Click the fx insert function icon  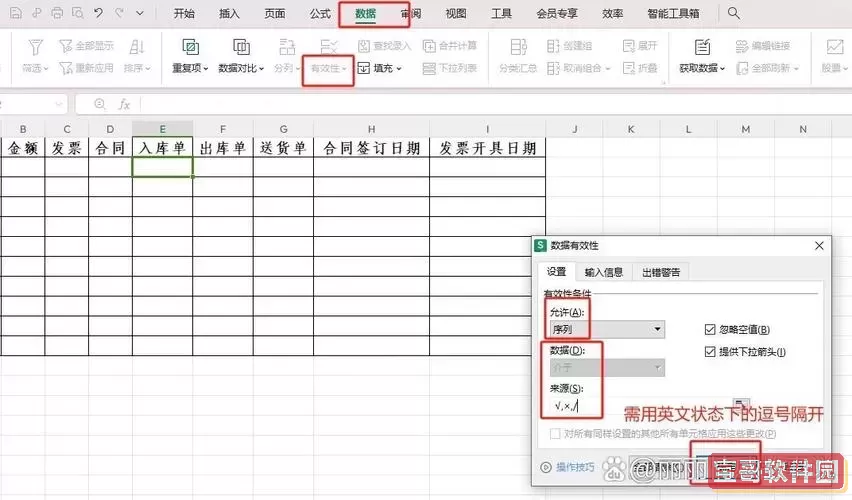click(124, 104)
